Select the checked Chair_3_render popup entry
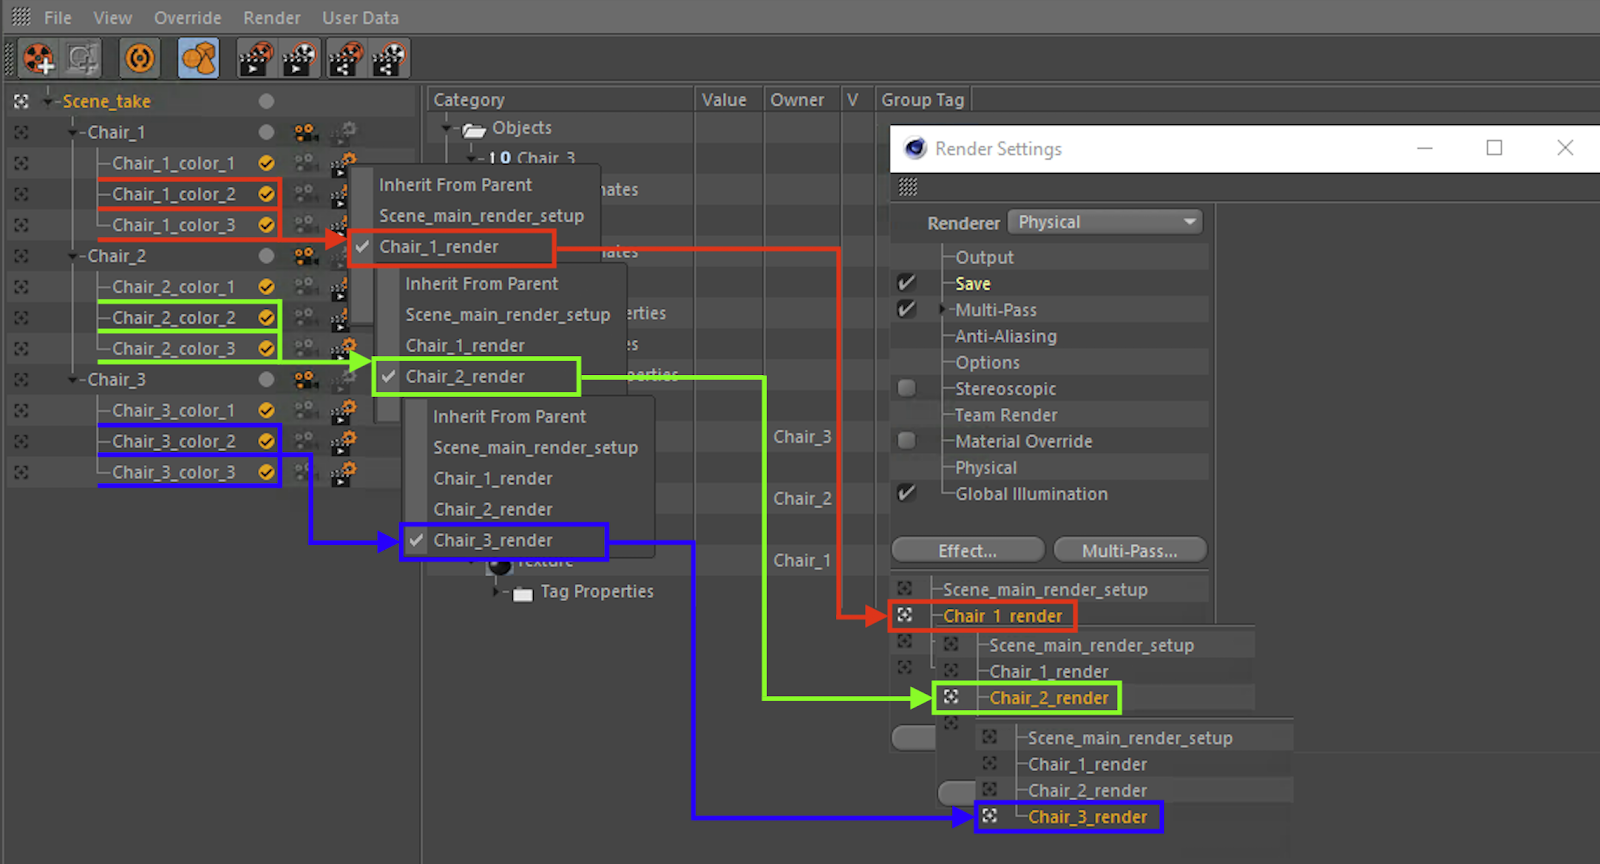Image resolution: width=1600 pixels, height=864 pixels. (x=504, y=541)
